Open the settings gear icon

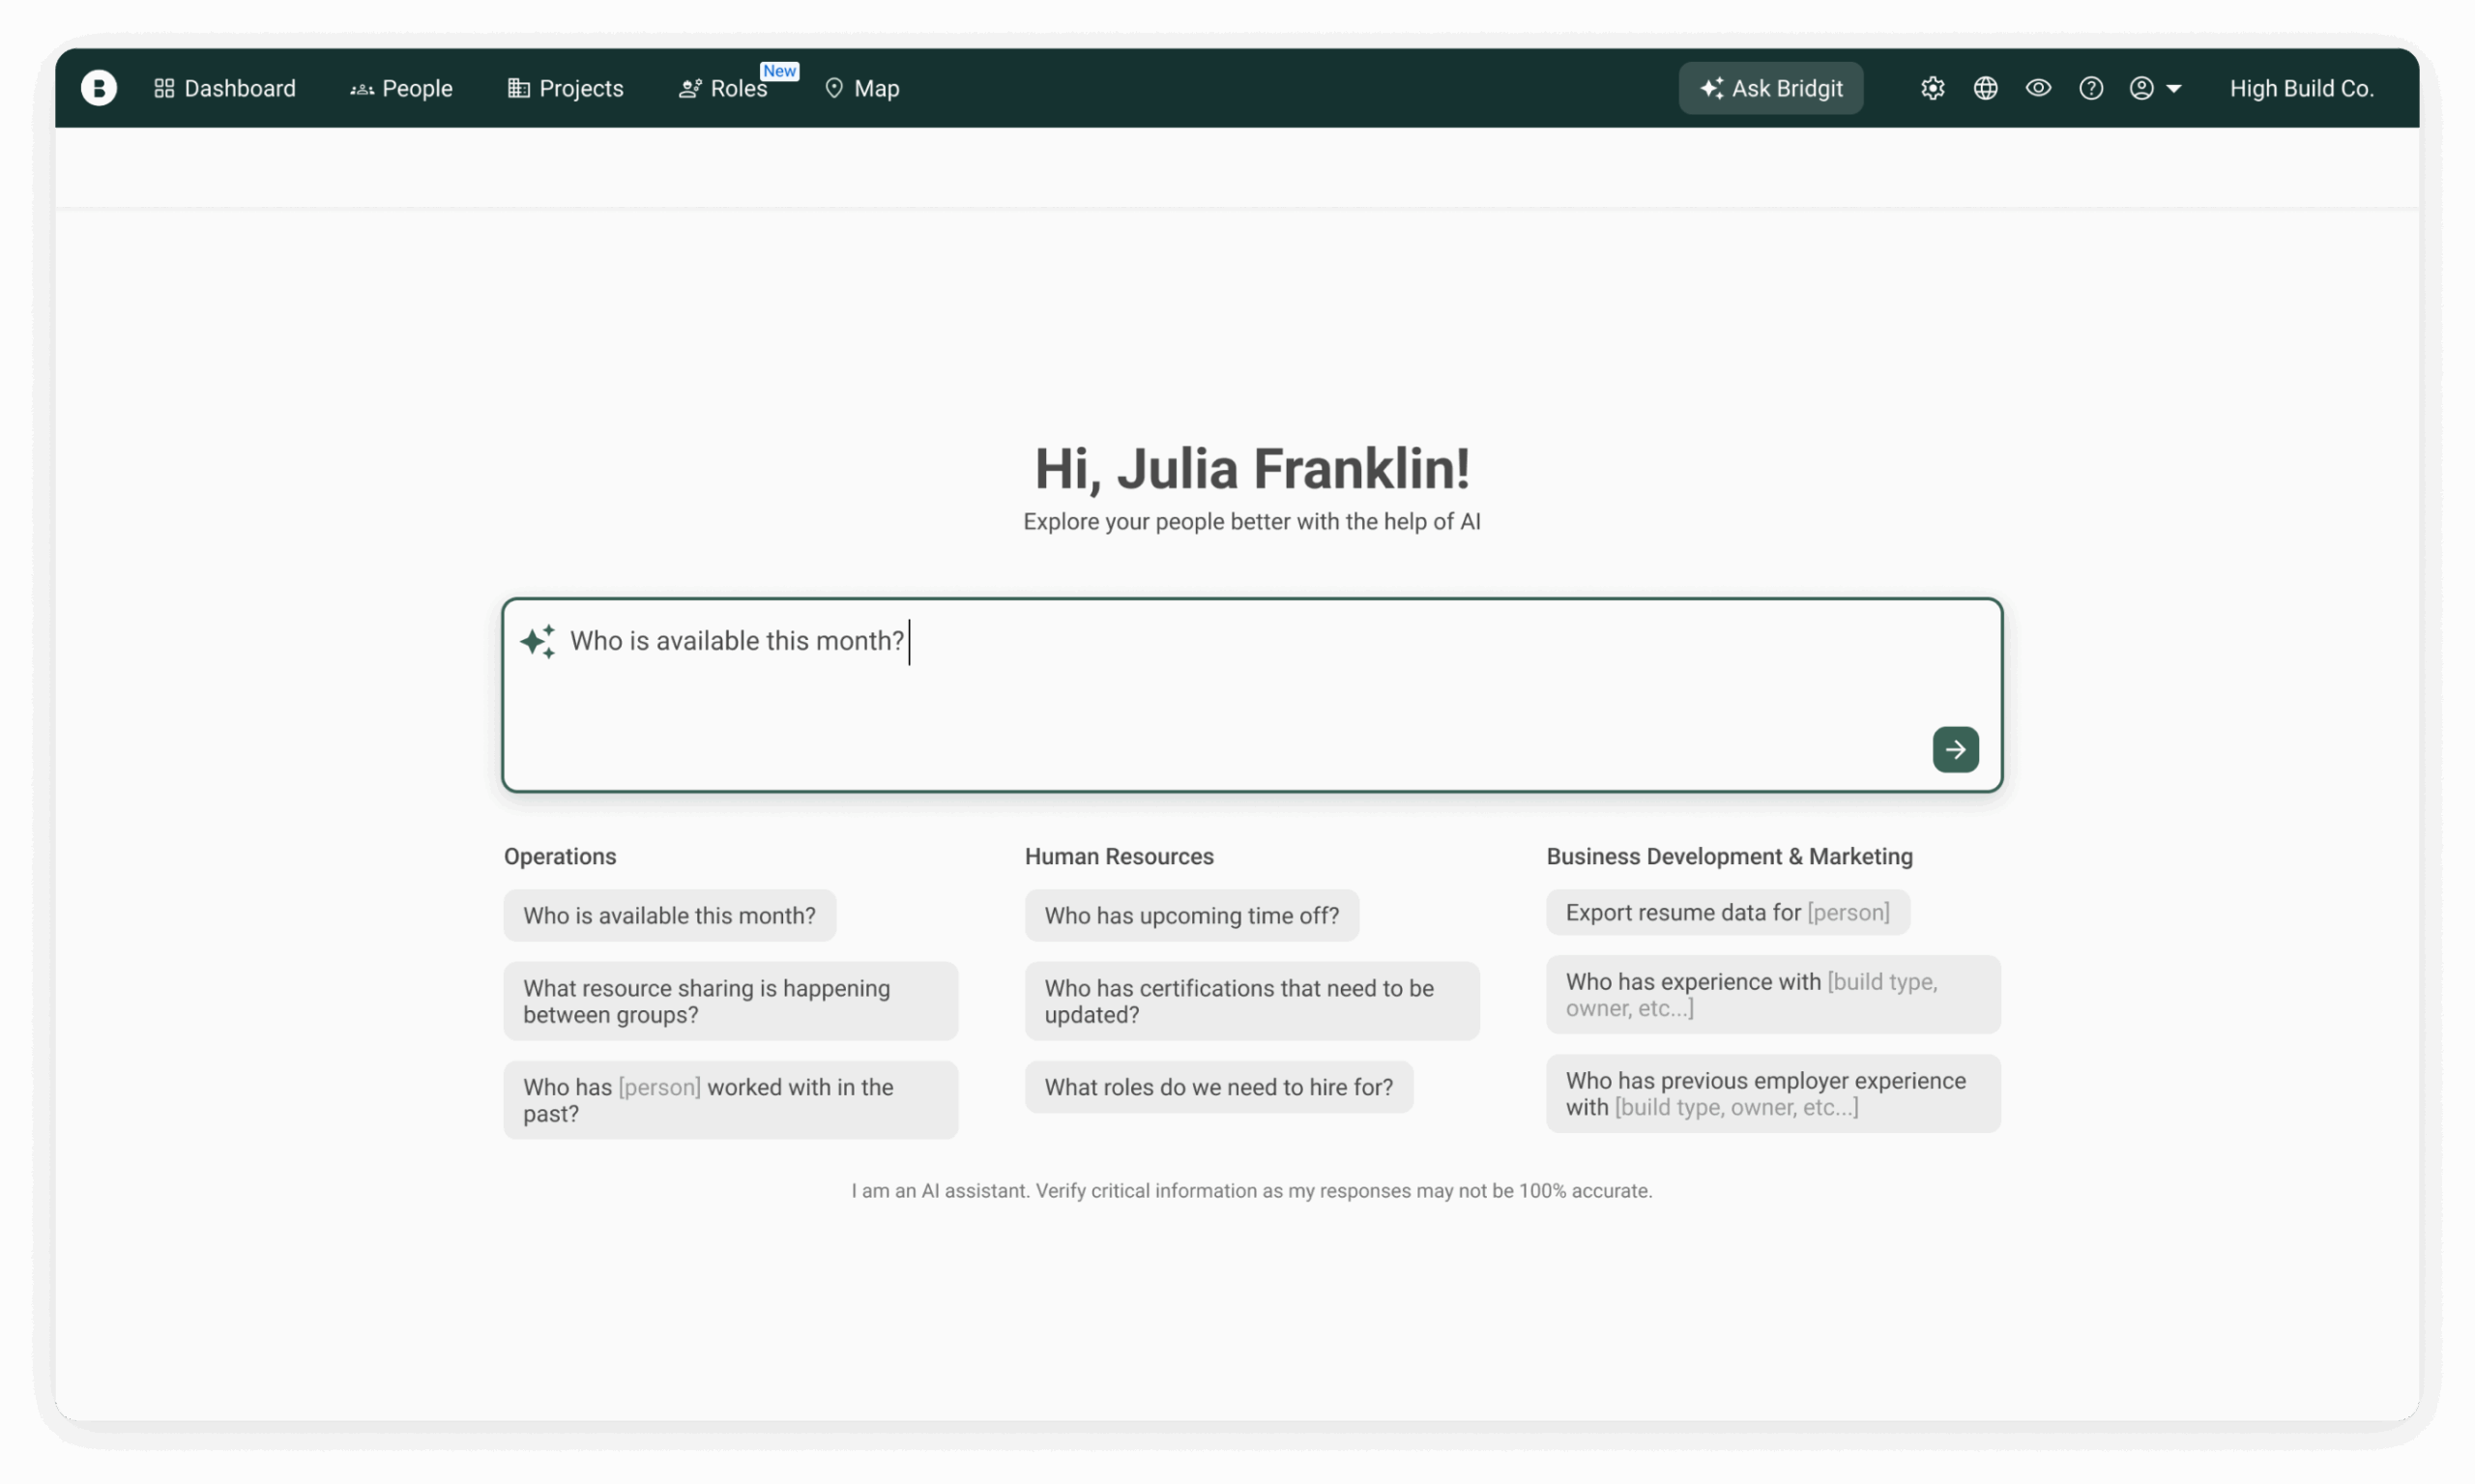pyautogui.click(x=1932, y=88)
